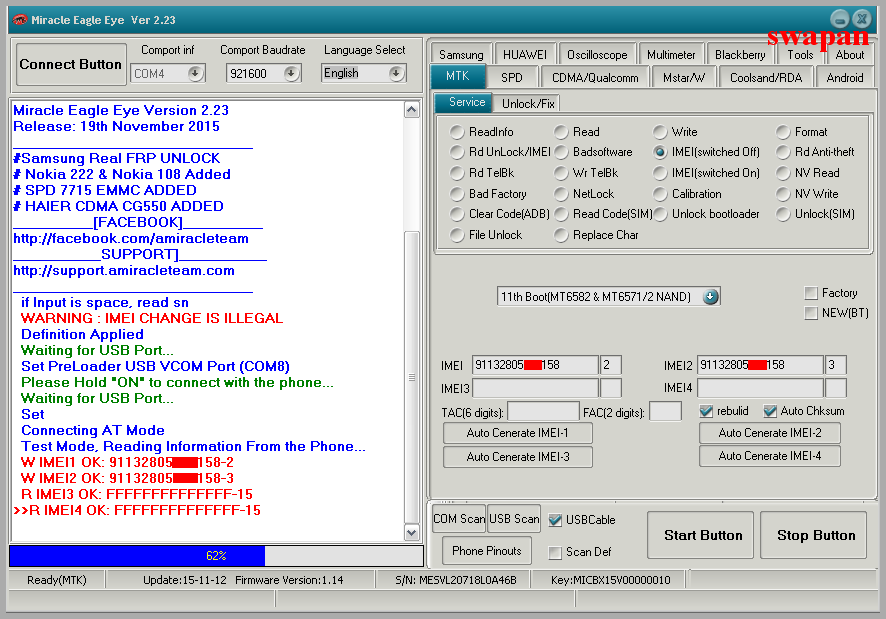Click the IMEI input field
886x619 pixels.
(x=535, y=365)
